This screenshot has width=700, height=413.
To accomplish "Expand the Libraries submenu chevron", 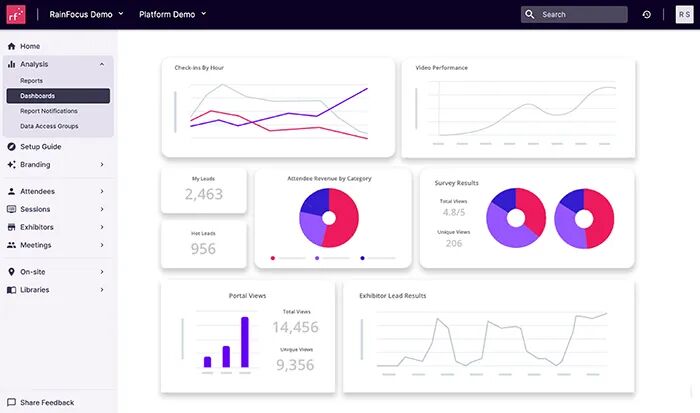I will point(102,290).
